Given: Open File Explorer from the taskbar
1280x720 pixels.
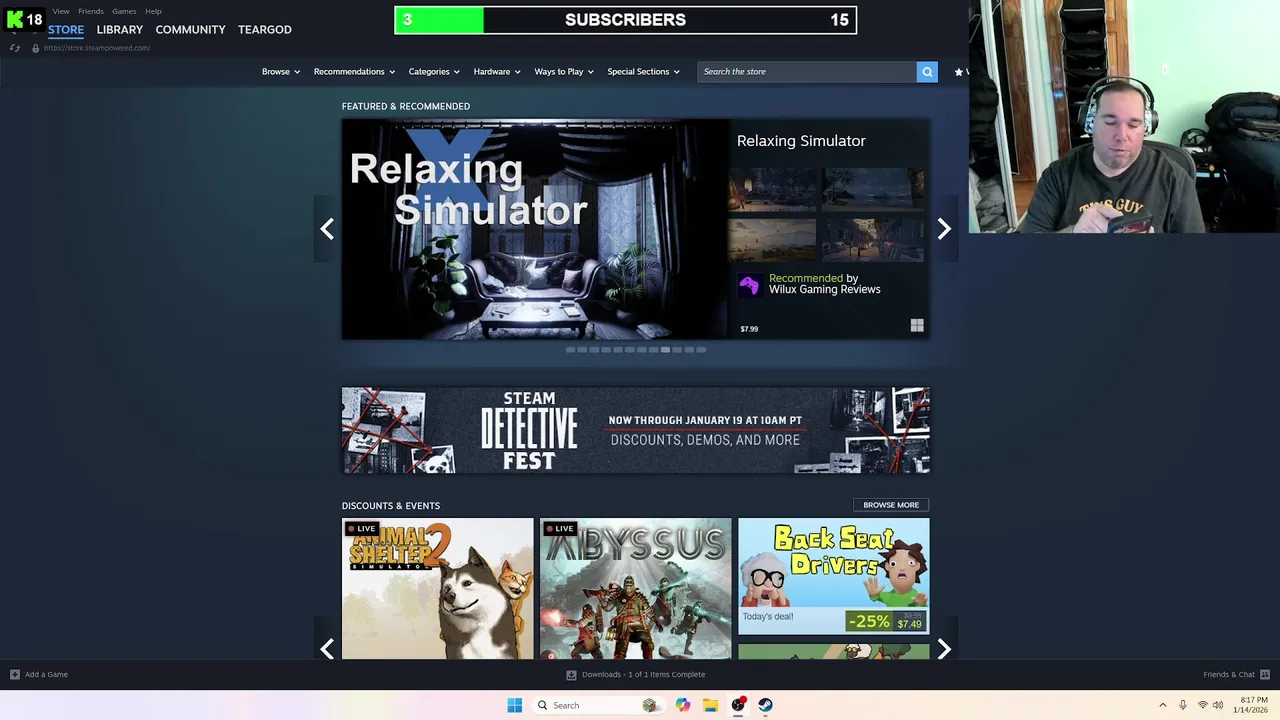Looking at the screenshot, I should pyautogui.click(x=710, y=705).
